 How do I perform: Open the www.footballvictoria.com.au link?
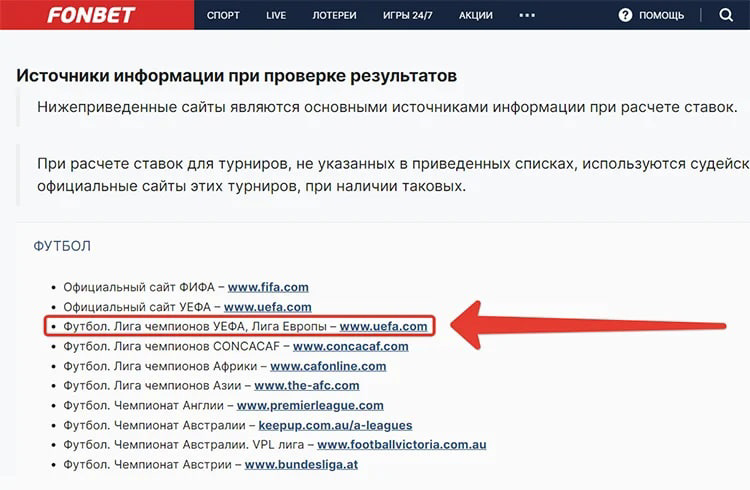click(x=401, y=444)
